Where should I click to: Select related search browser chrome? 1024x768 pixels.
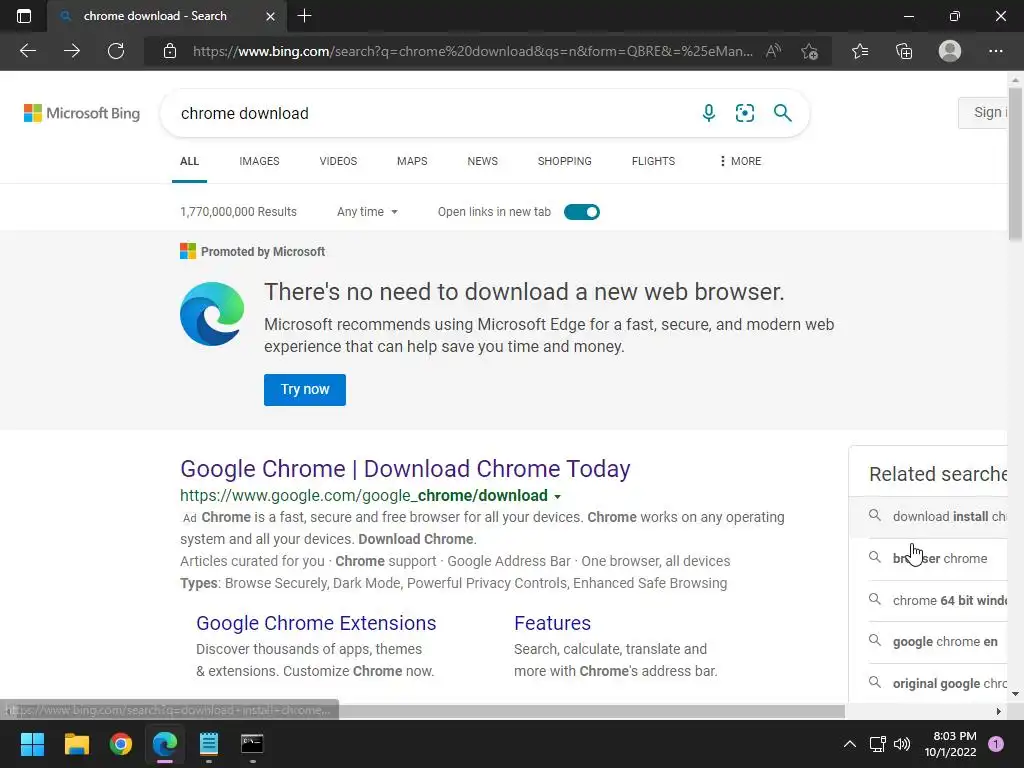[x=928, y=558]
